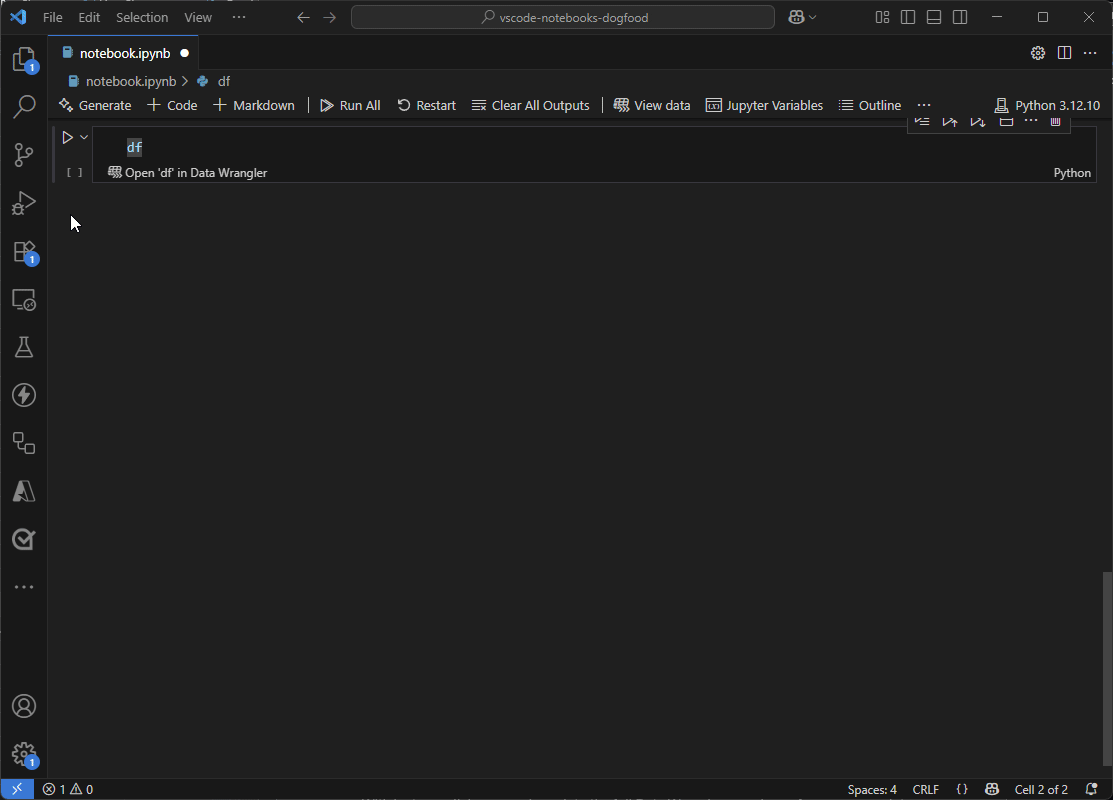Open the Accounts menu
The image size is (1113, 800).
[x=24, y=706]
